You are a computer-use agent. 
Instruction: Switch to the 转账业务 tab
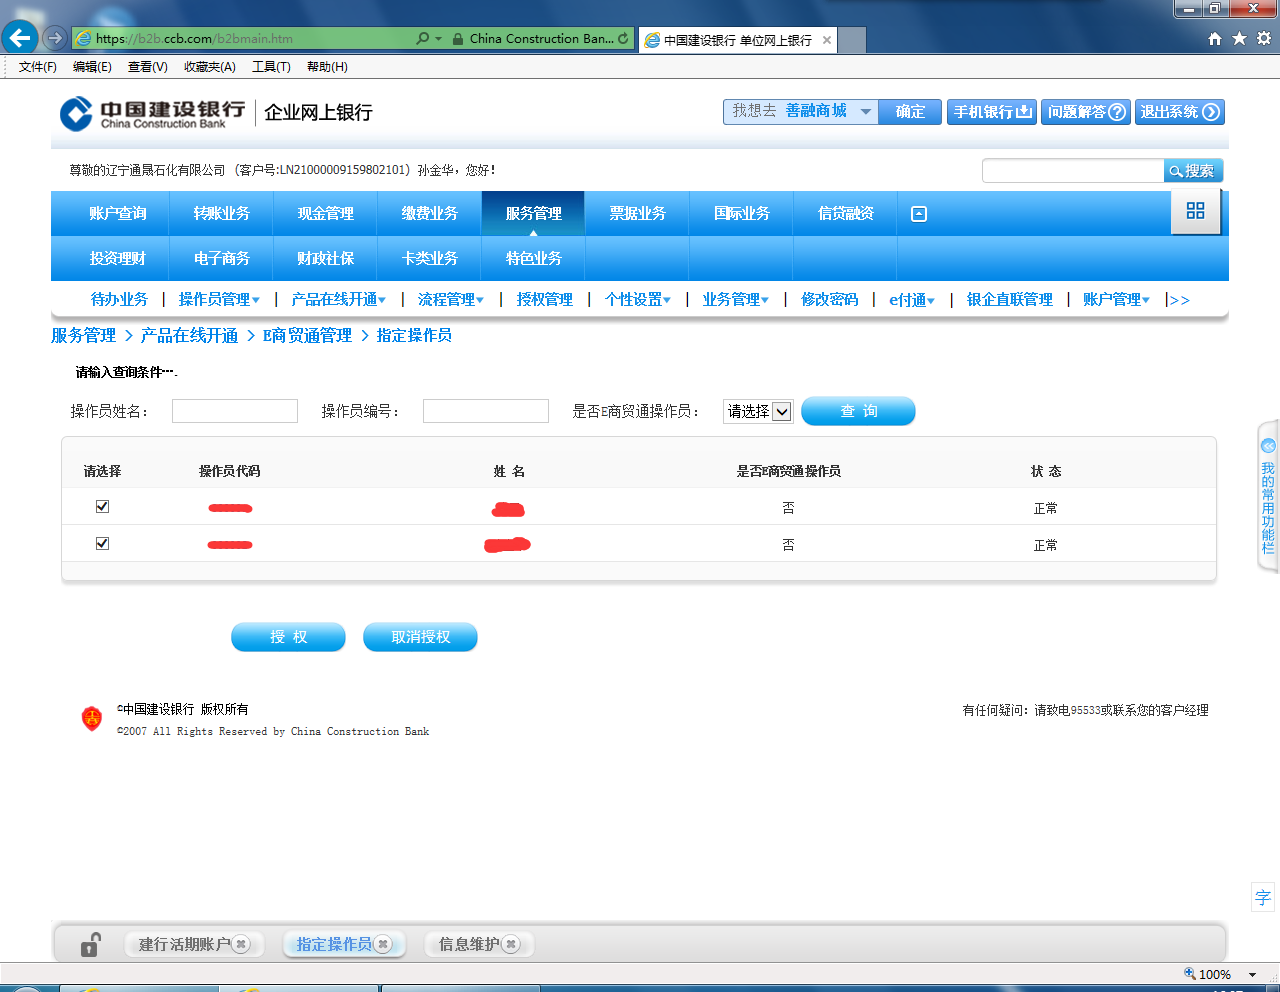(222, 214)
